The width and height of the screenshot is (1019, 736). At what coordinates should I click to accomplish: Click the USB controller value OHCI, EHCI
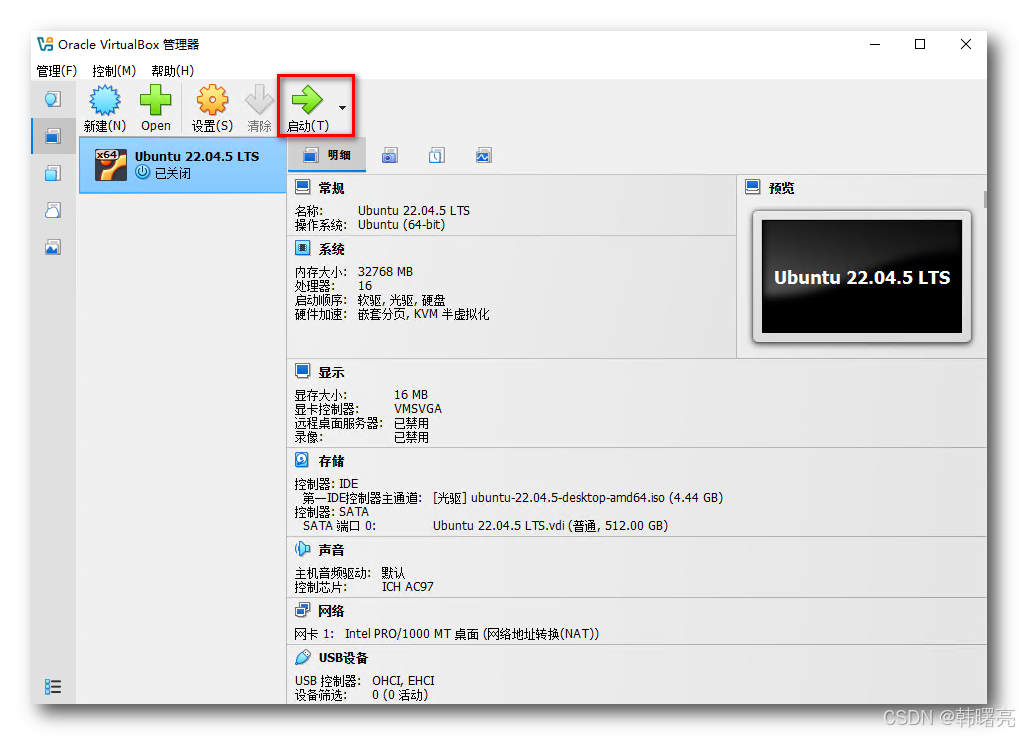click(x=403, y=681)
